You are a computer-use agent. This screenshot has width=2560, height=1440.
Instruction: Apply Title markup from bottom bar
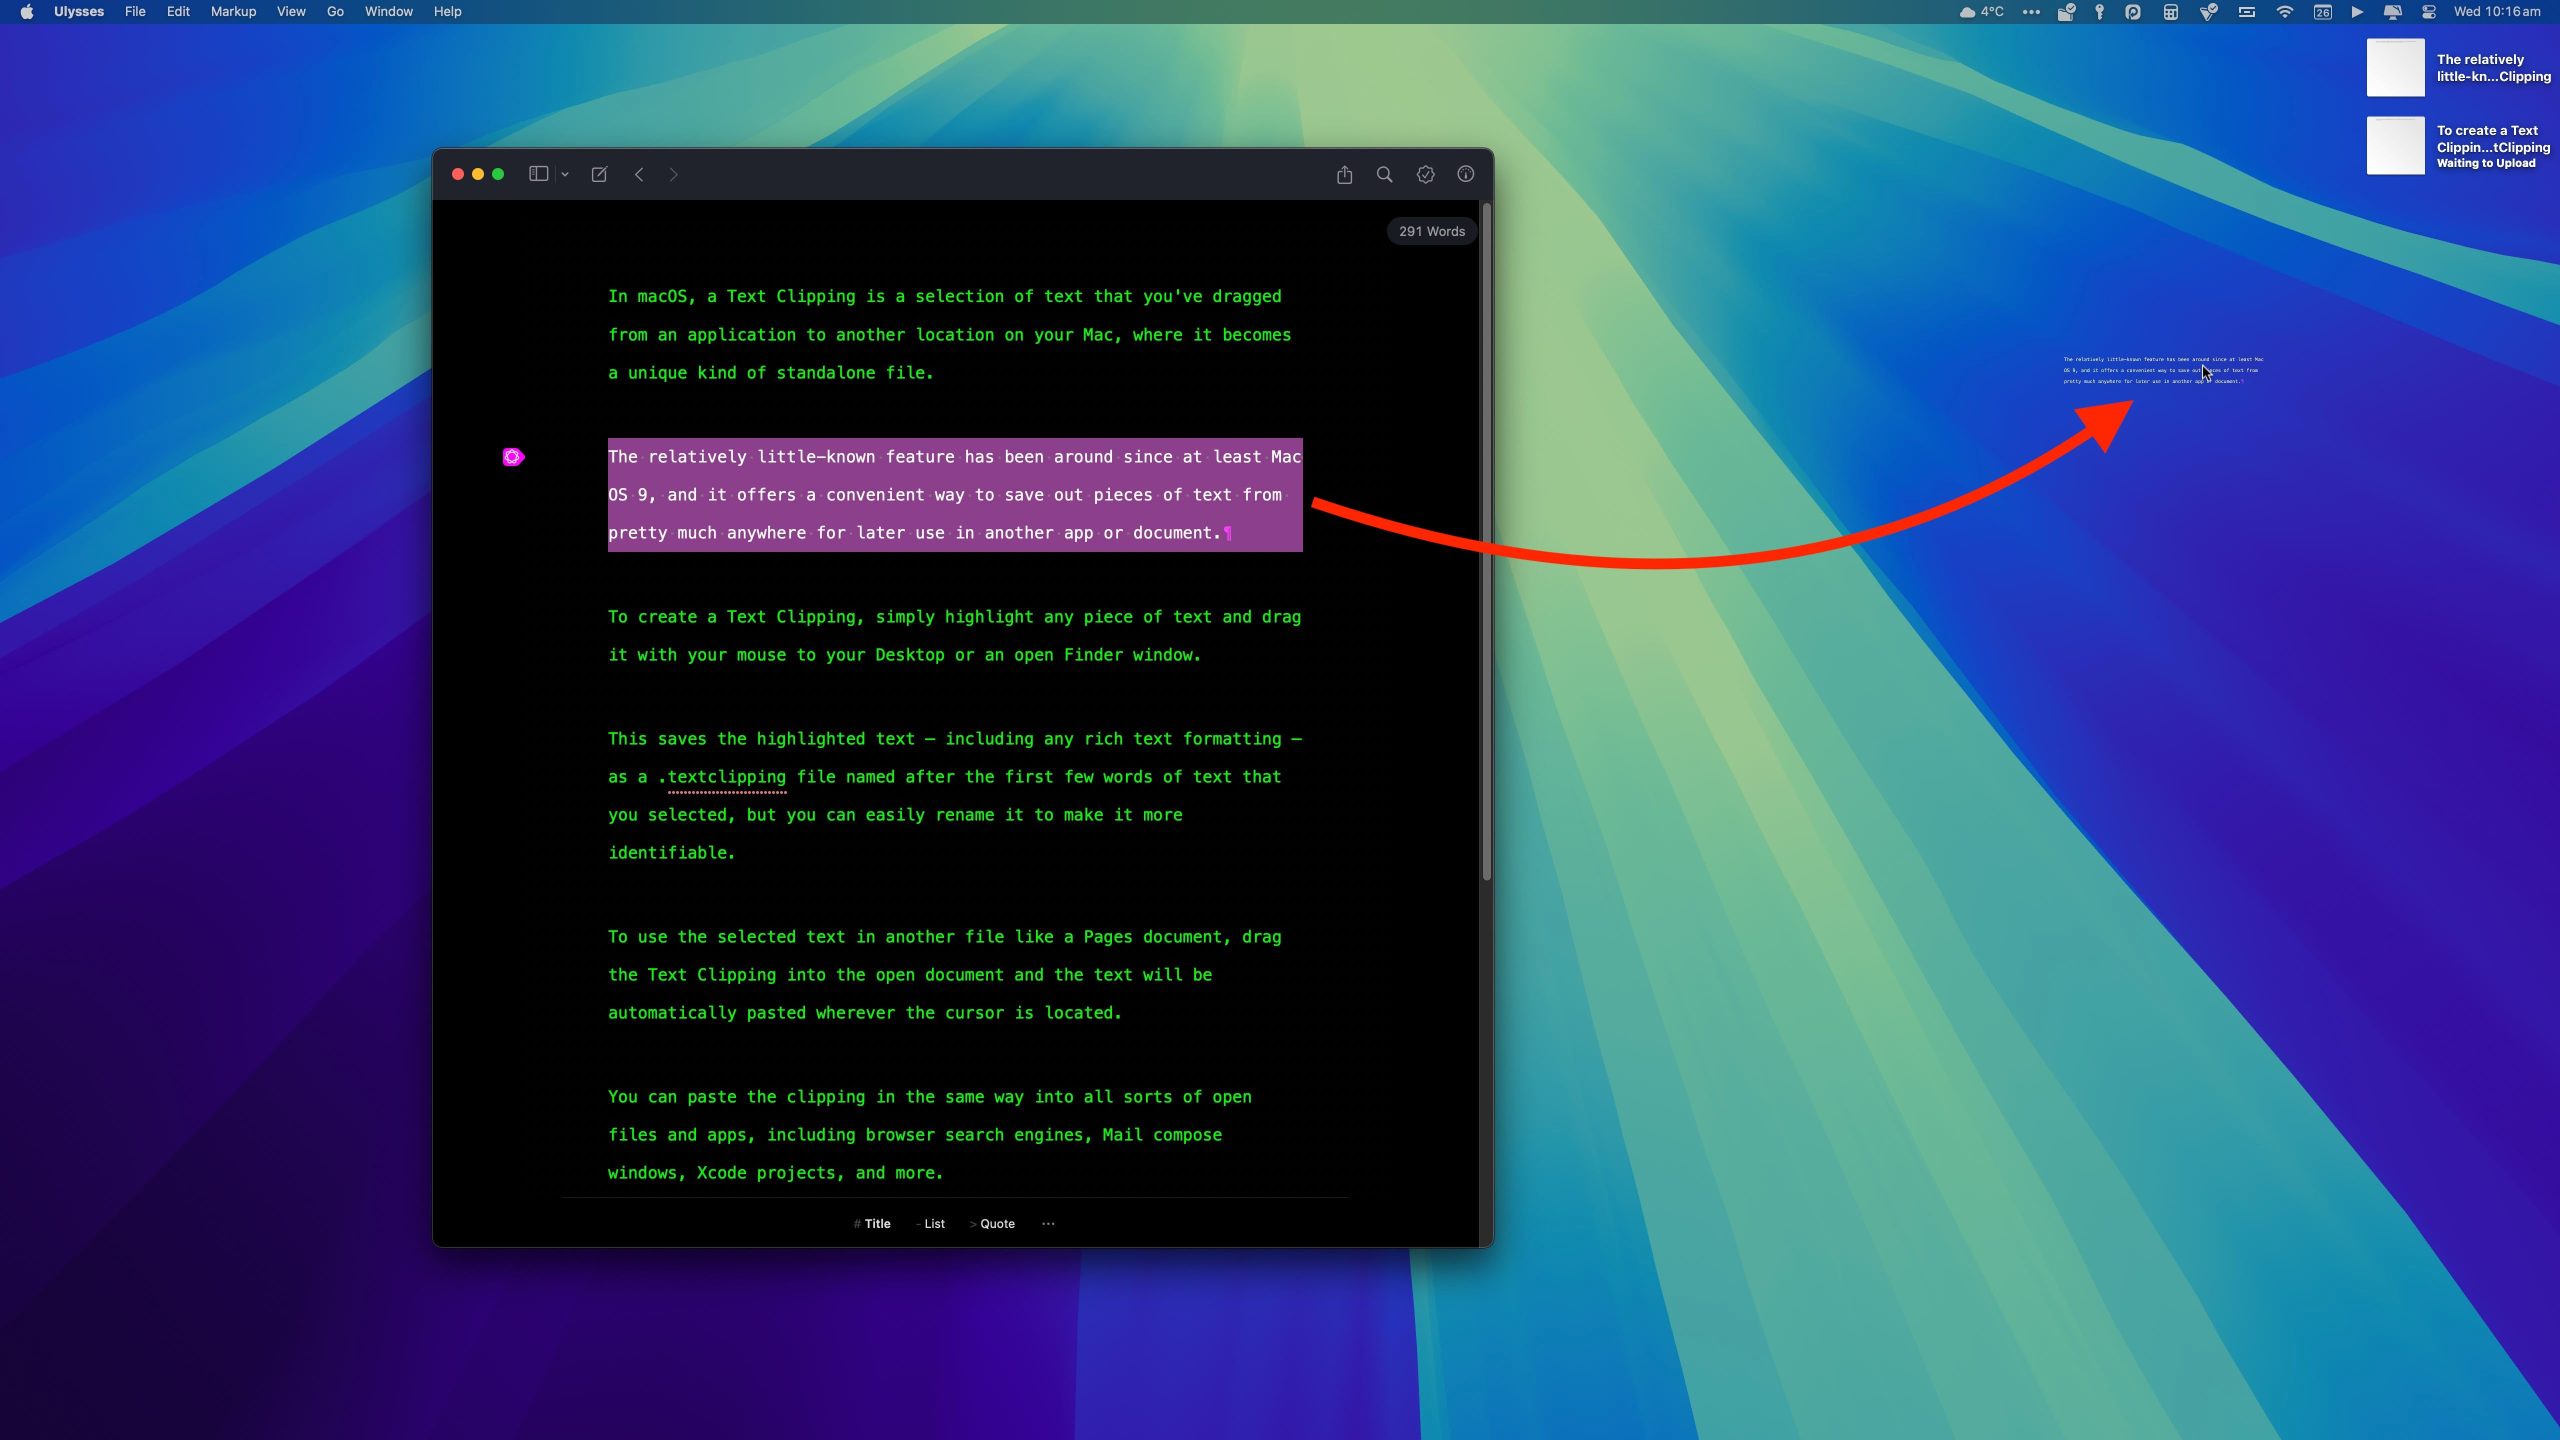pos(872,1223)
